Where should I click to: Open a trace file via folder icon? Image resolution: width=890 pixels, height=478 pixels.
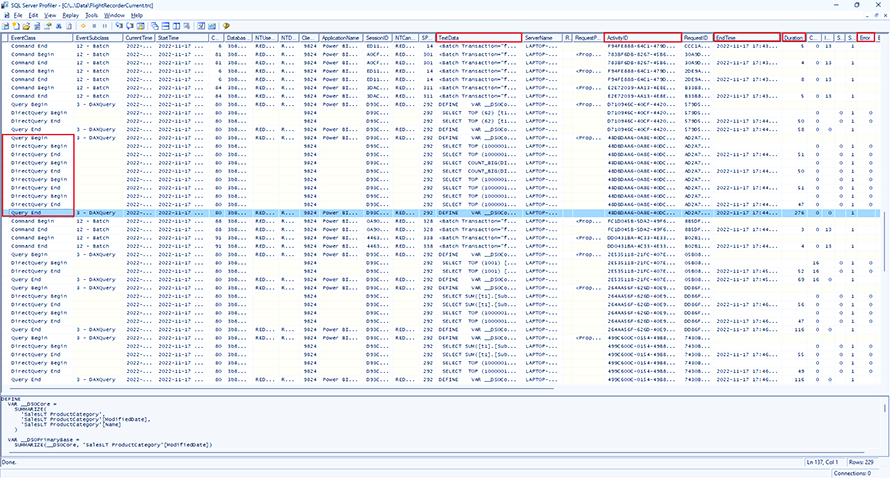click(26, 26)
